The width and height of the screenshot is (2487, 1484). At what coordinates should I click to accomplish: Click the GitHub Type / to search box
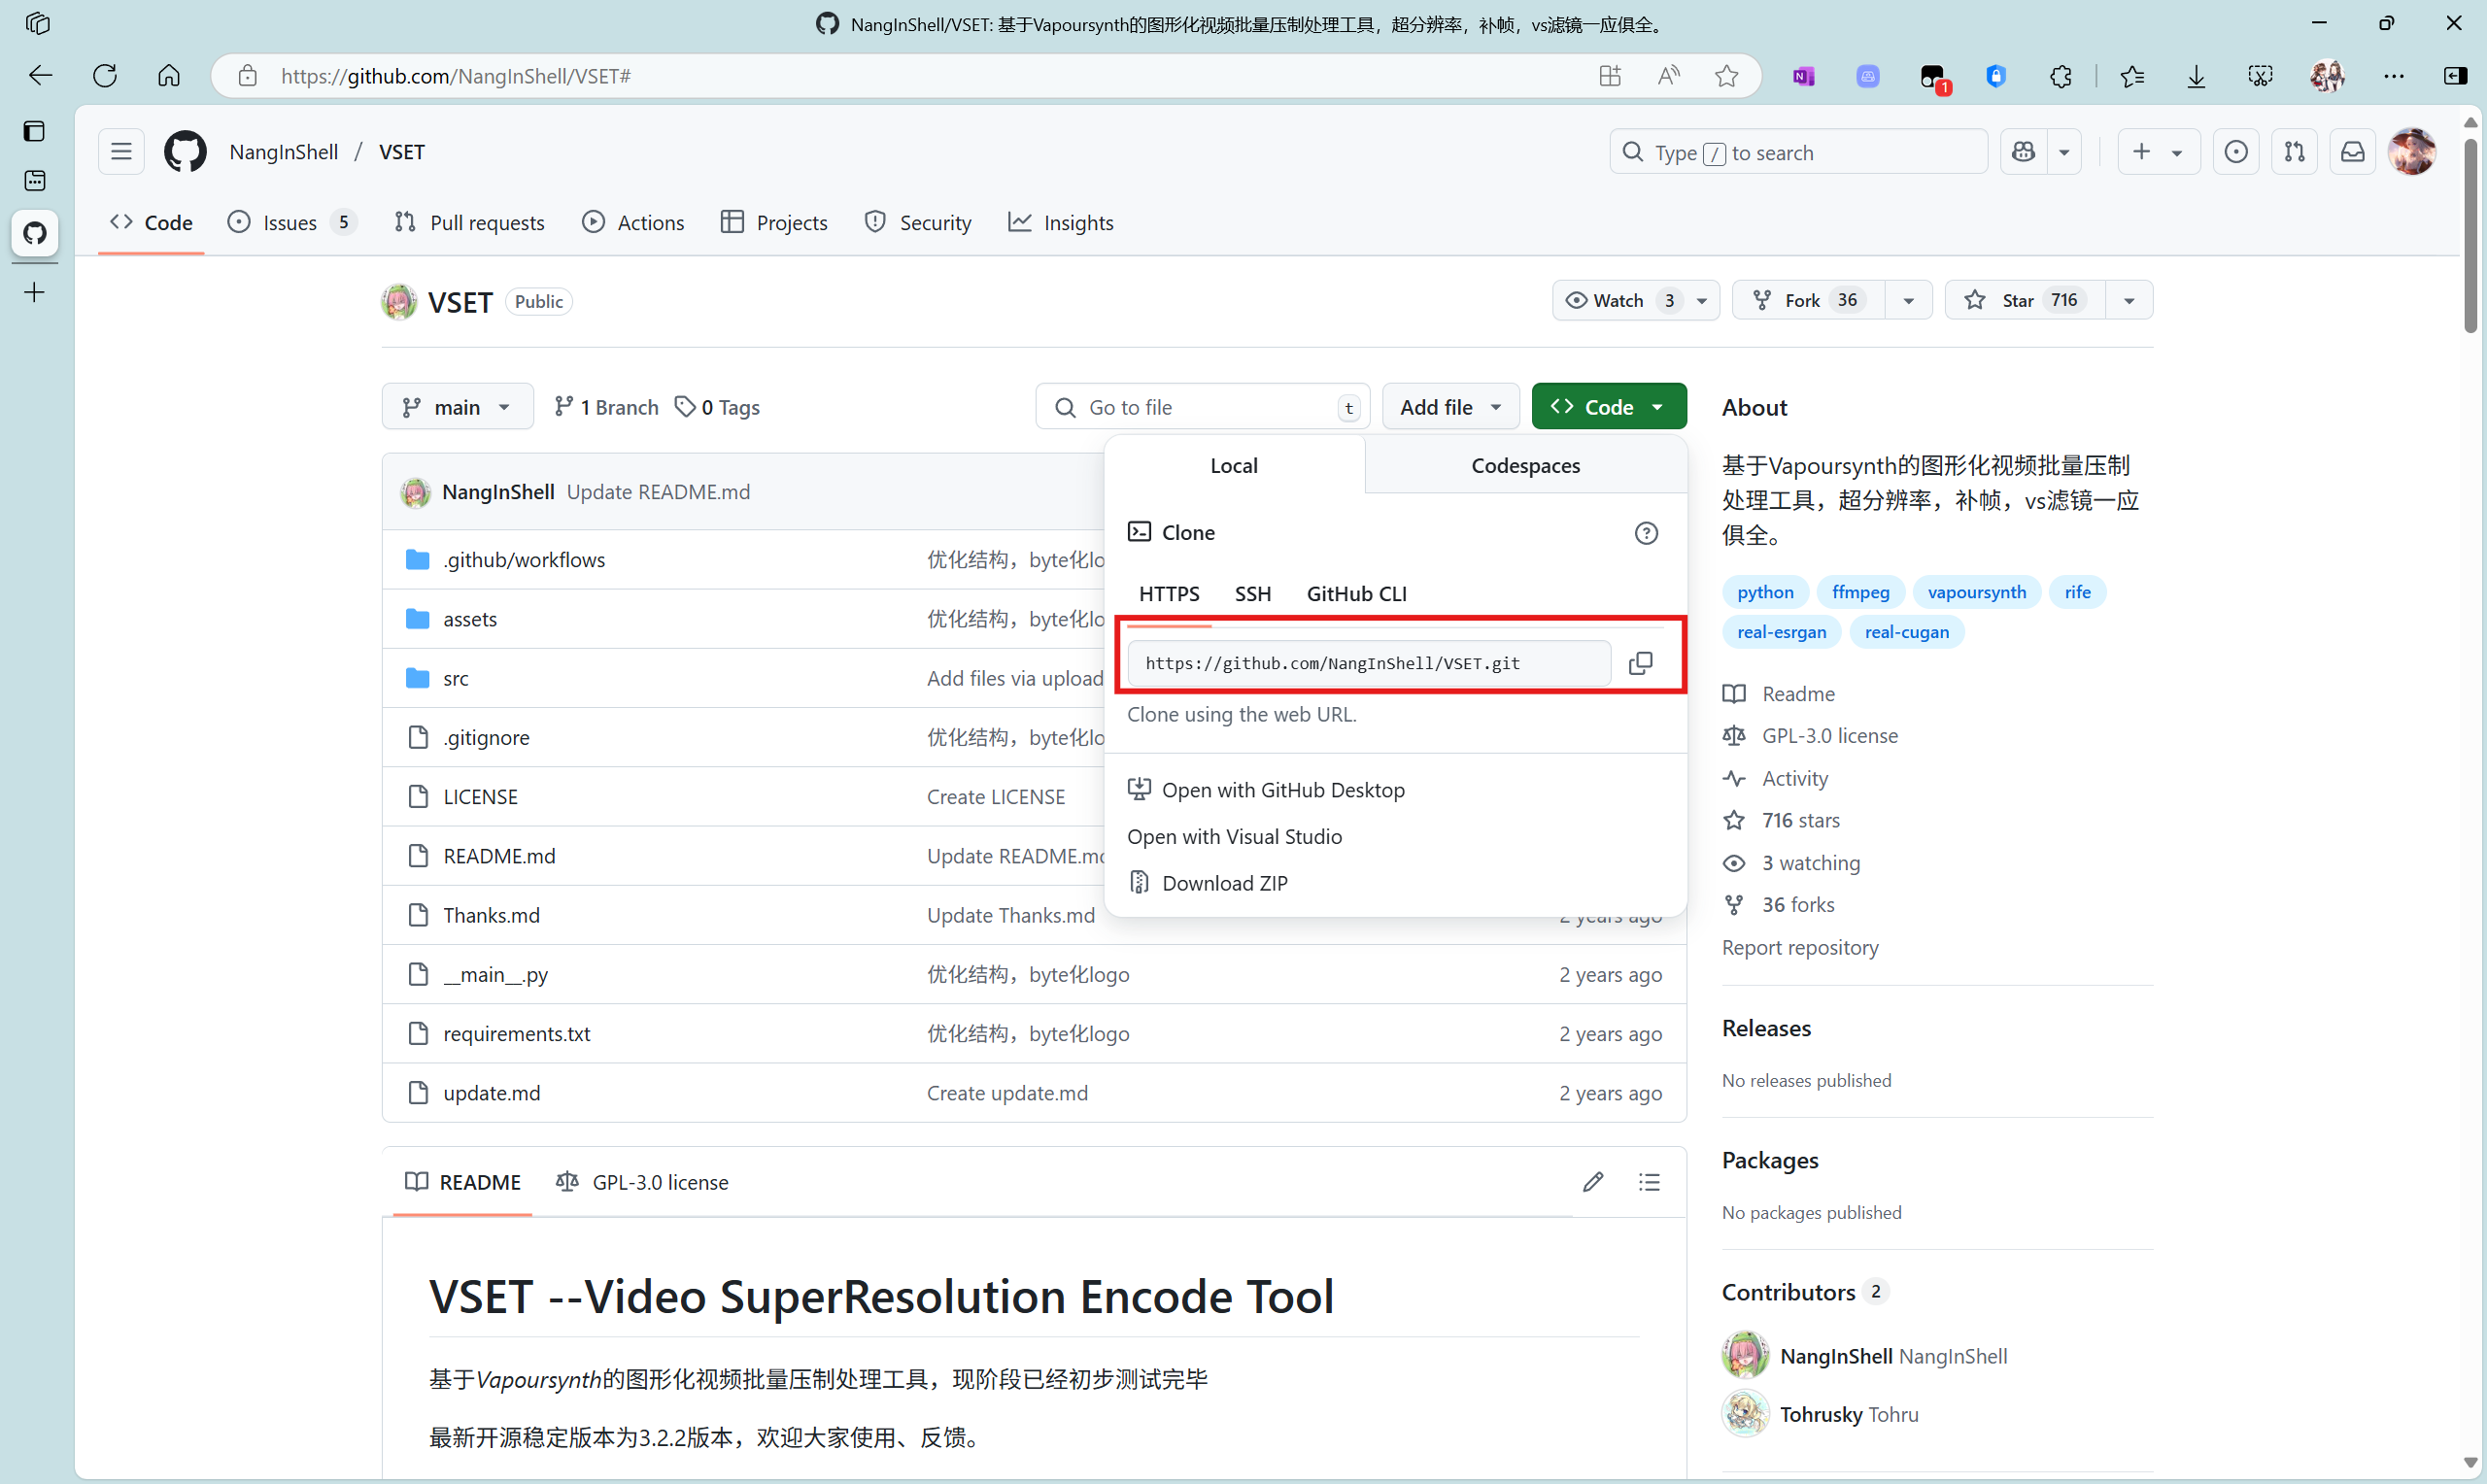point(1797,152)
